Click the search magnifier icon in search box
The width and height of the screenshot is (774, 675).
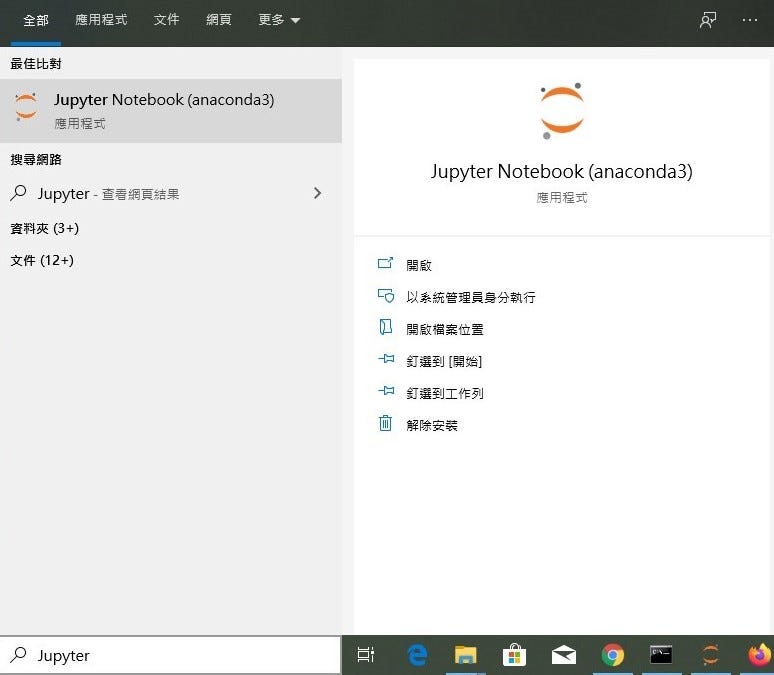[x=18, y=655]
